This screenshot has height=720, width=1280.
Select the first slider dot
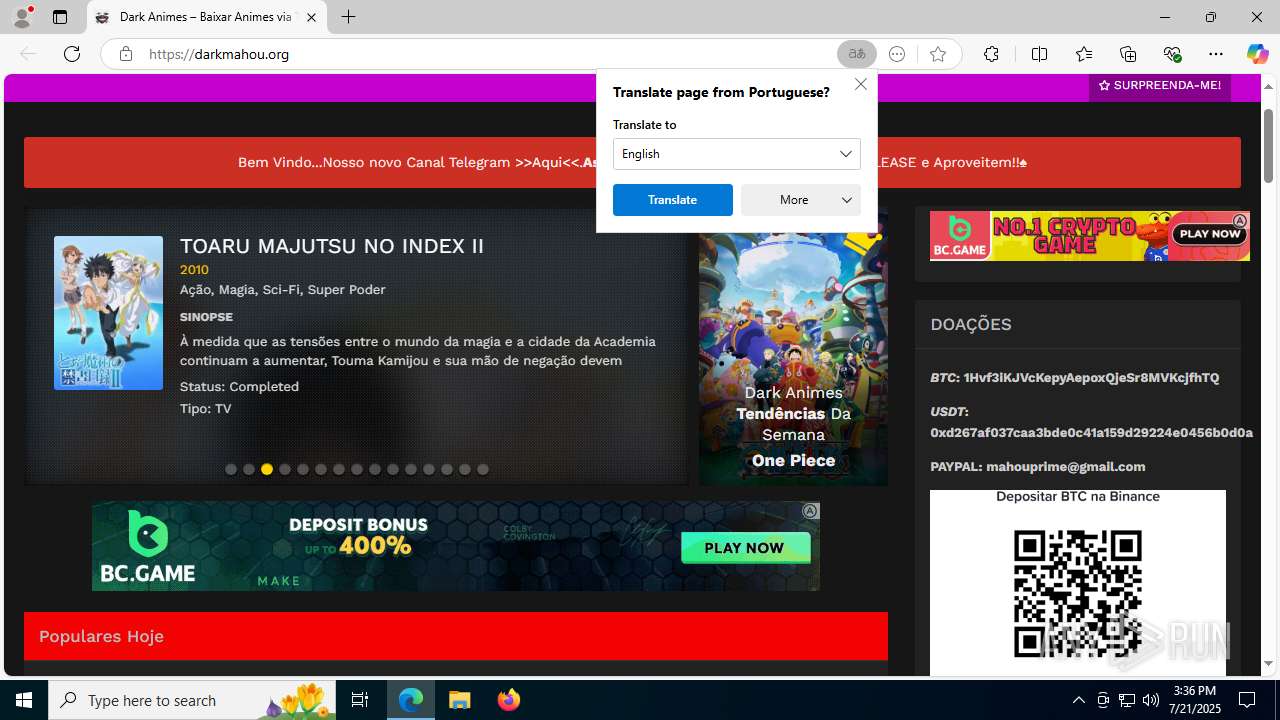pyautogui.click(x=231, y=469)
